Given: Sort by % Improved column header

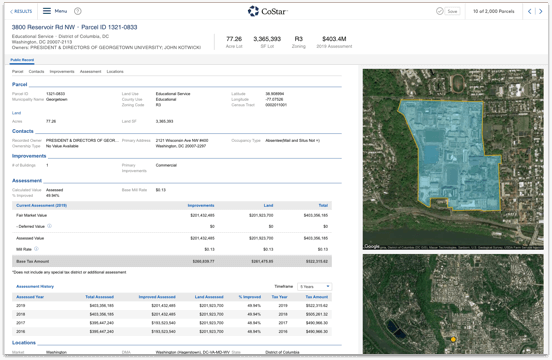Looking at the screenshot, I should click(x=250, y=297).
